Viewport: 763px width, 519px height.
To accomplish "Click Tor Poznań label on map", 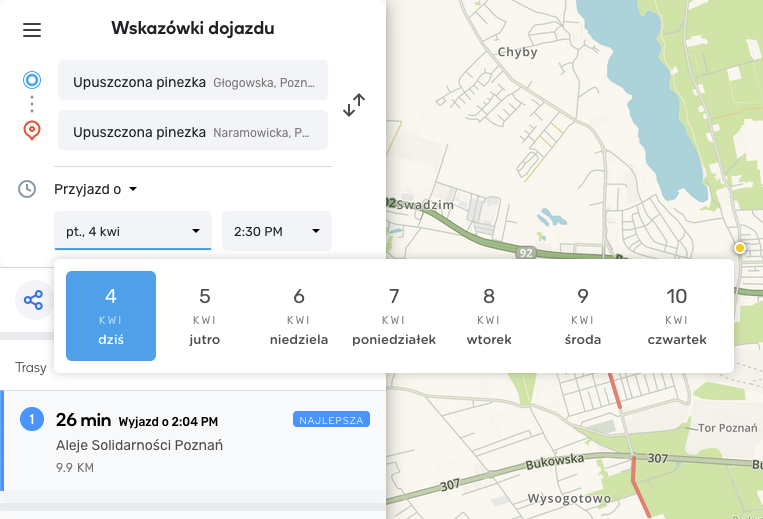I will tap(727, 428).
